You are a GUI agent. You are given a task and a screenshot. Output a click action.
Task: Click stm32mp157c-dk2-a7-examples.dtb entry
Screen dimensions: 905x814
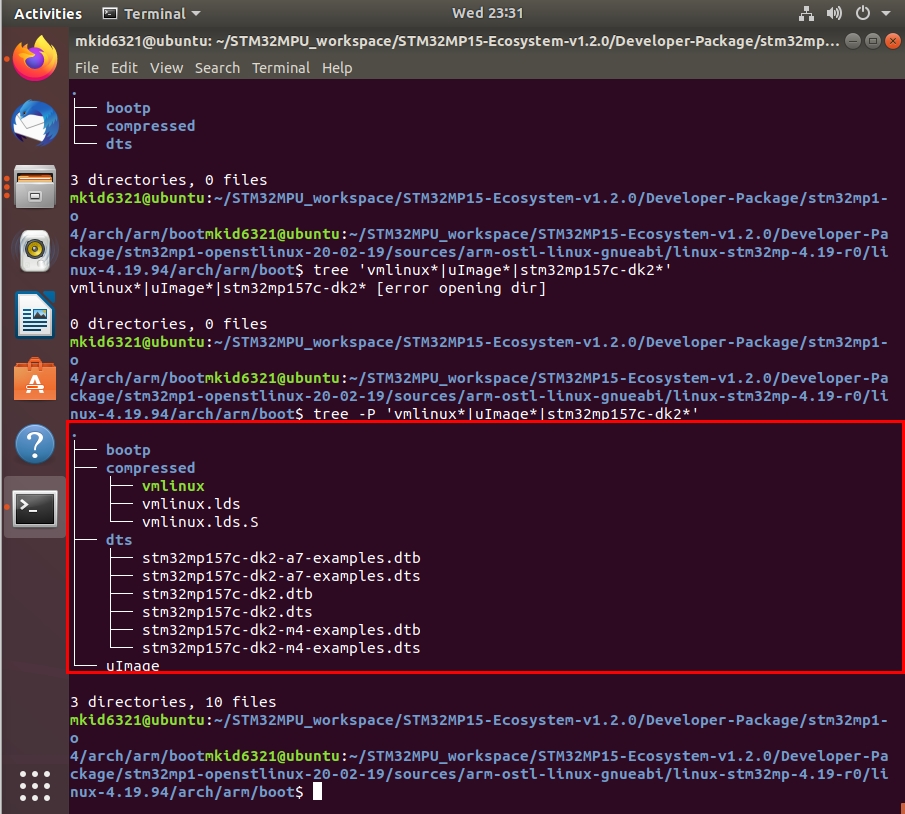pos(281,558)
